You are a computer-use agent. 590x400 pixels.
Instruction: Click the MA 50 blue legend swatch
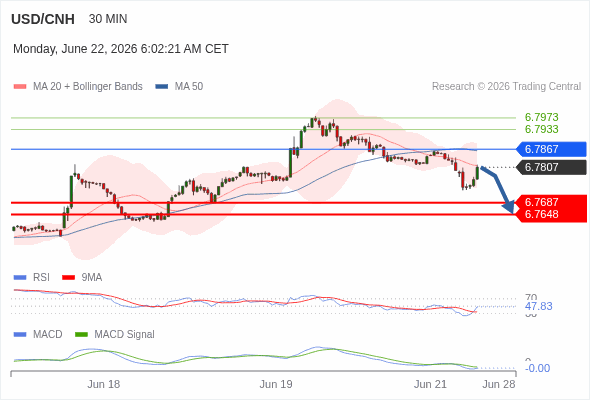[x=161, y=87]
